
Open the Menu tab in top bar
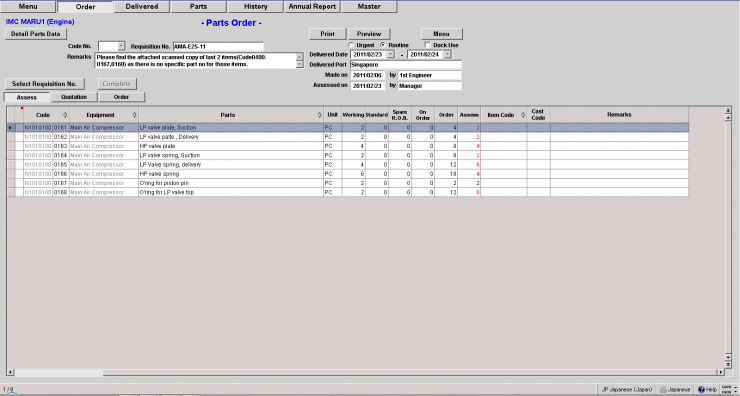(x=28, y=7)
